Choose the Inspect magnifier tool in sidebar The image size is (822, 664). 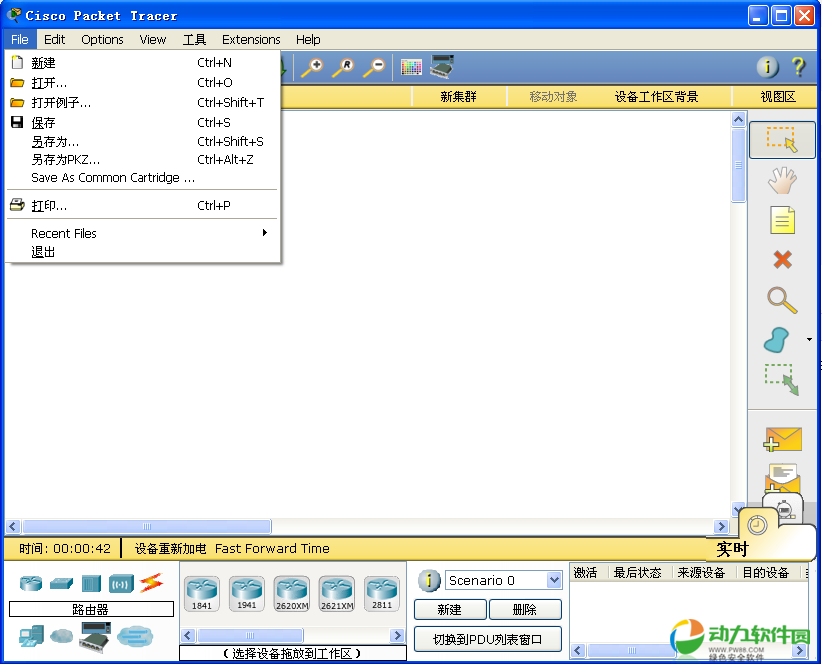782,300
